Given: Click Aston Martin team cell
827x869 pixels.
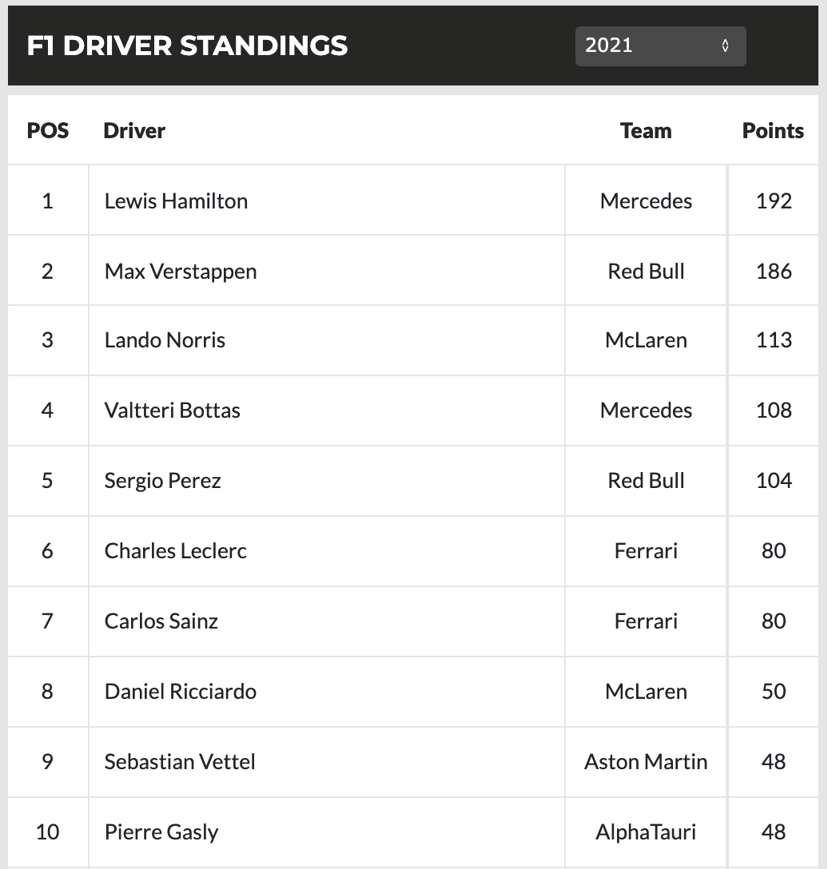Looking at the screenshot, I should point(645,762).
